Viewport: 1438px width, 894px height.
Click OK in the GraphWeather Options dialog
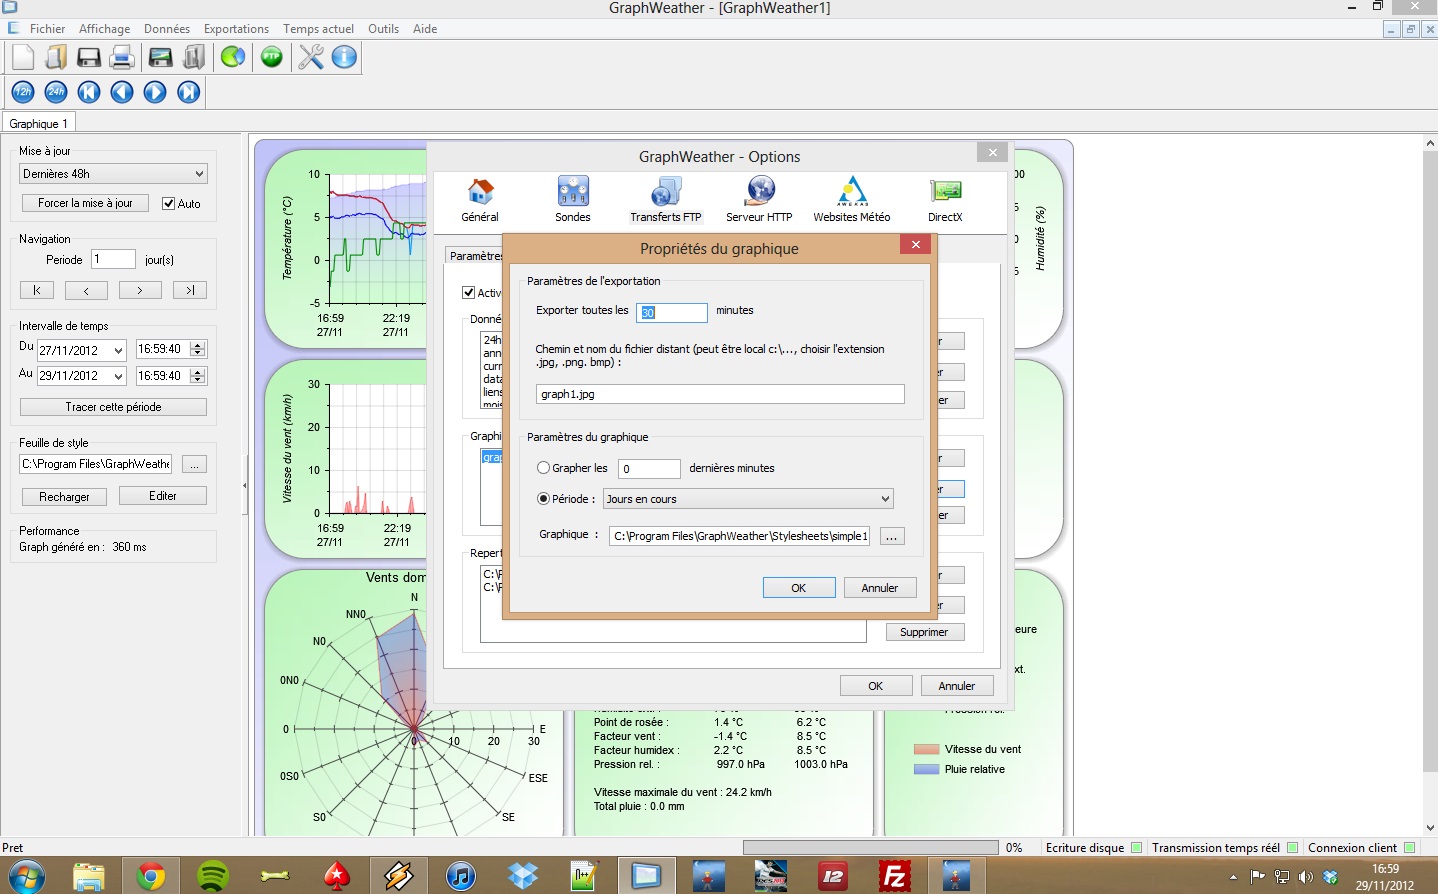tap(876, 686)
